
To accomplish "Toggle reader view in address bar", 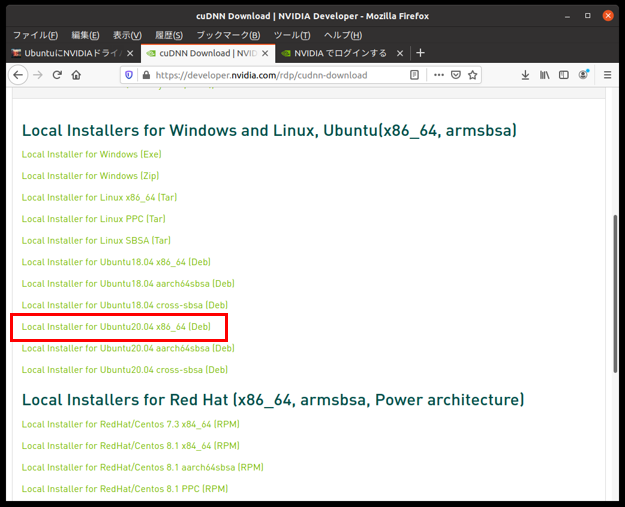I will pos(415,75).
